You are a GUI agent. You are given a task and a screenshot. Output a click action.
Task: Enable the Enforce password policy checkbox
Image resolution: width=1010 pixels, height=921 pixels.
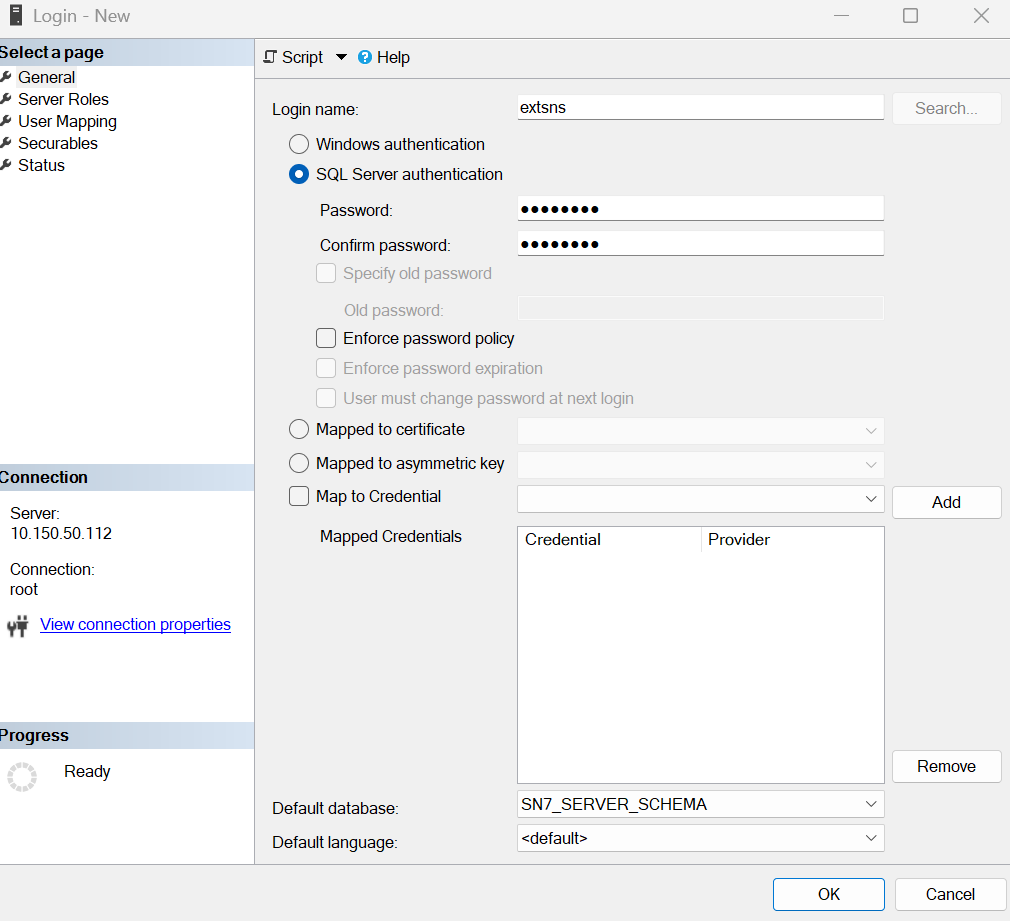325,338
